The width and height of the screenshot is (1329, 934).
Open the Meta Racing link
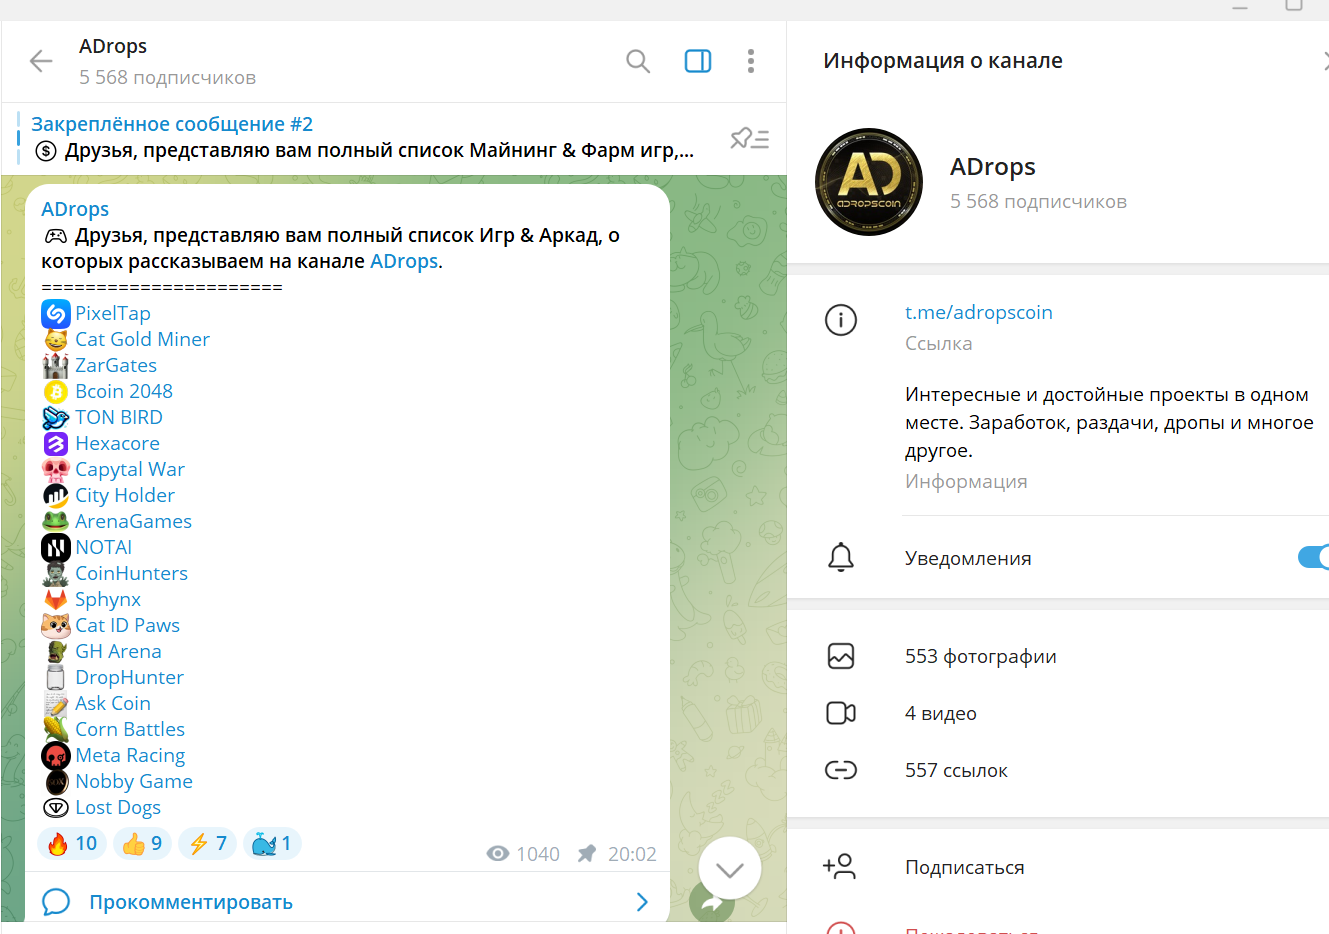[x=130, y=755]
